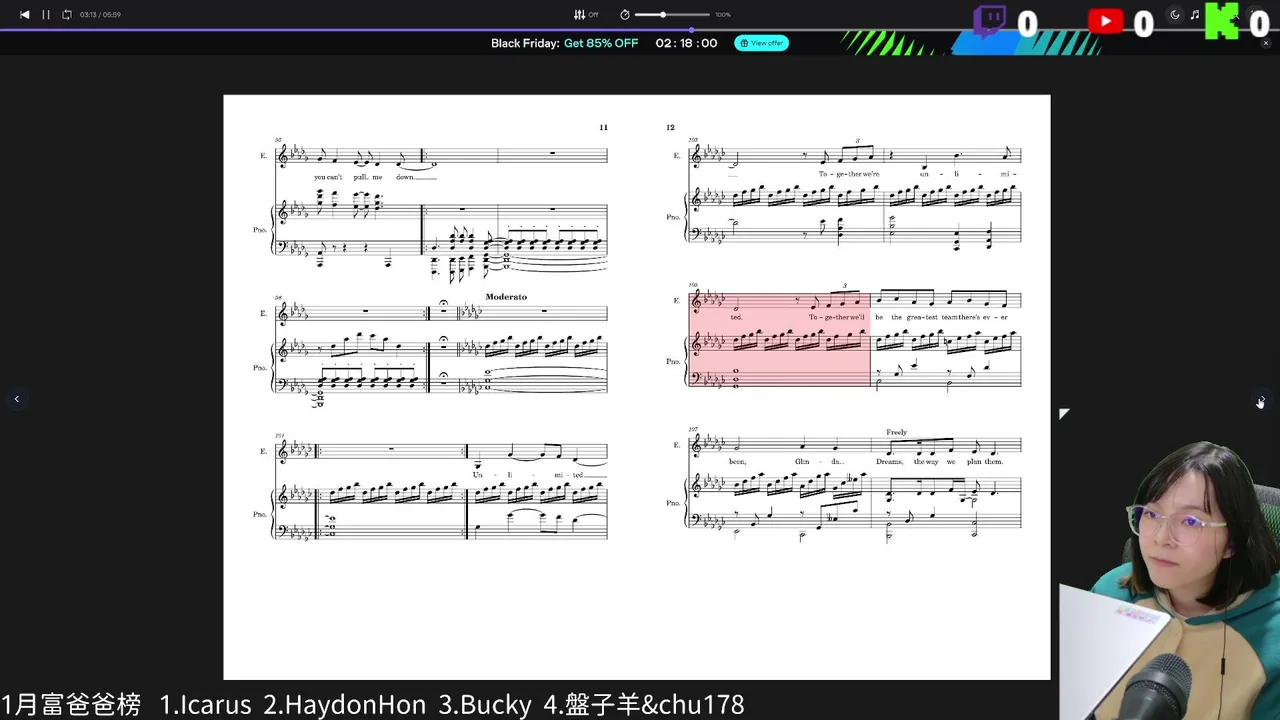Click the Black Friday Get 85% OFF text
This screenshot has height=720, width=1280.
tap(564, 43)
